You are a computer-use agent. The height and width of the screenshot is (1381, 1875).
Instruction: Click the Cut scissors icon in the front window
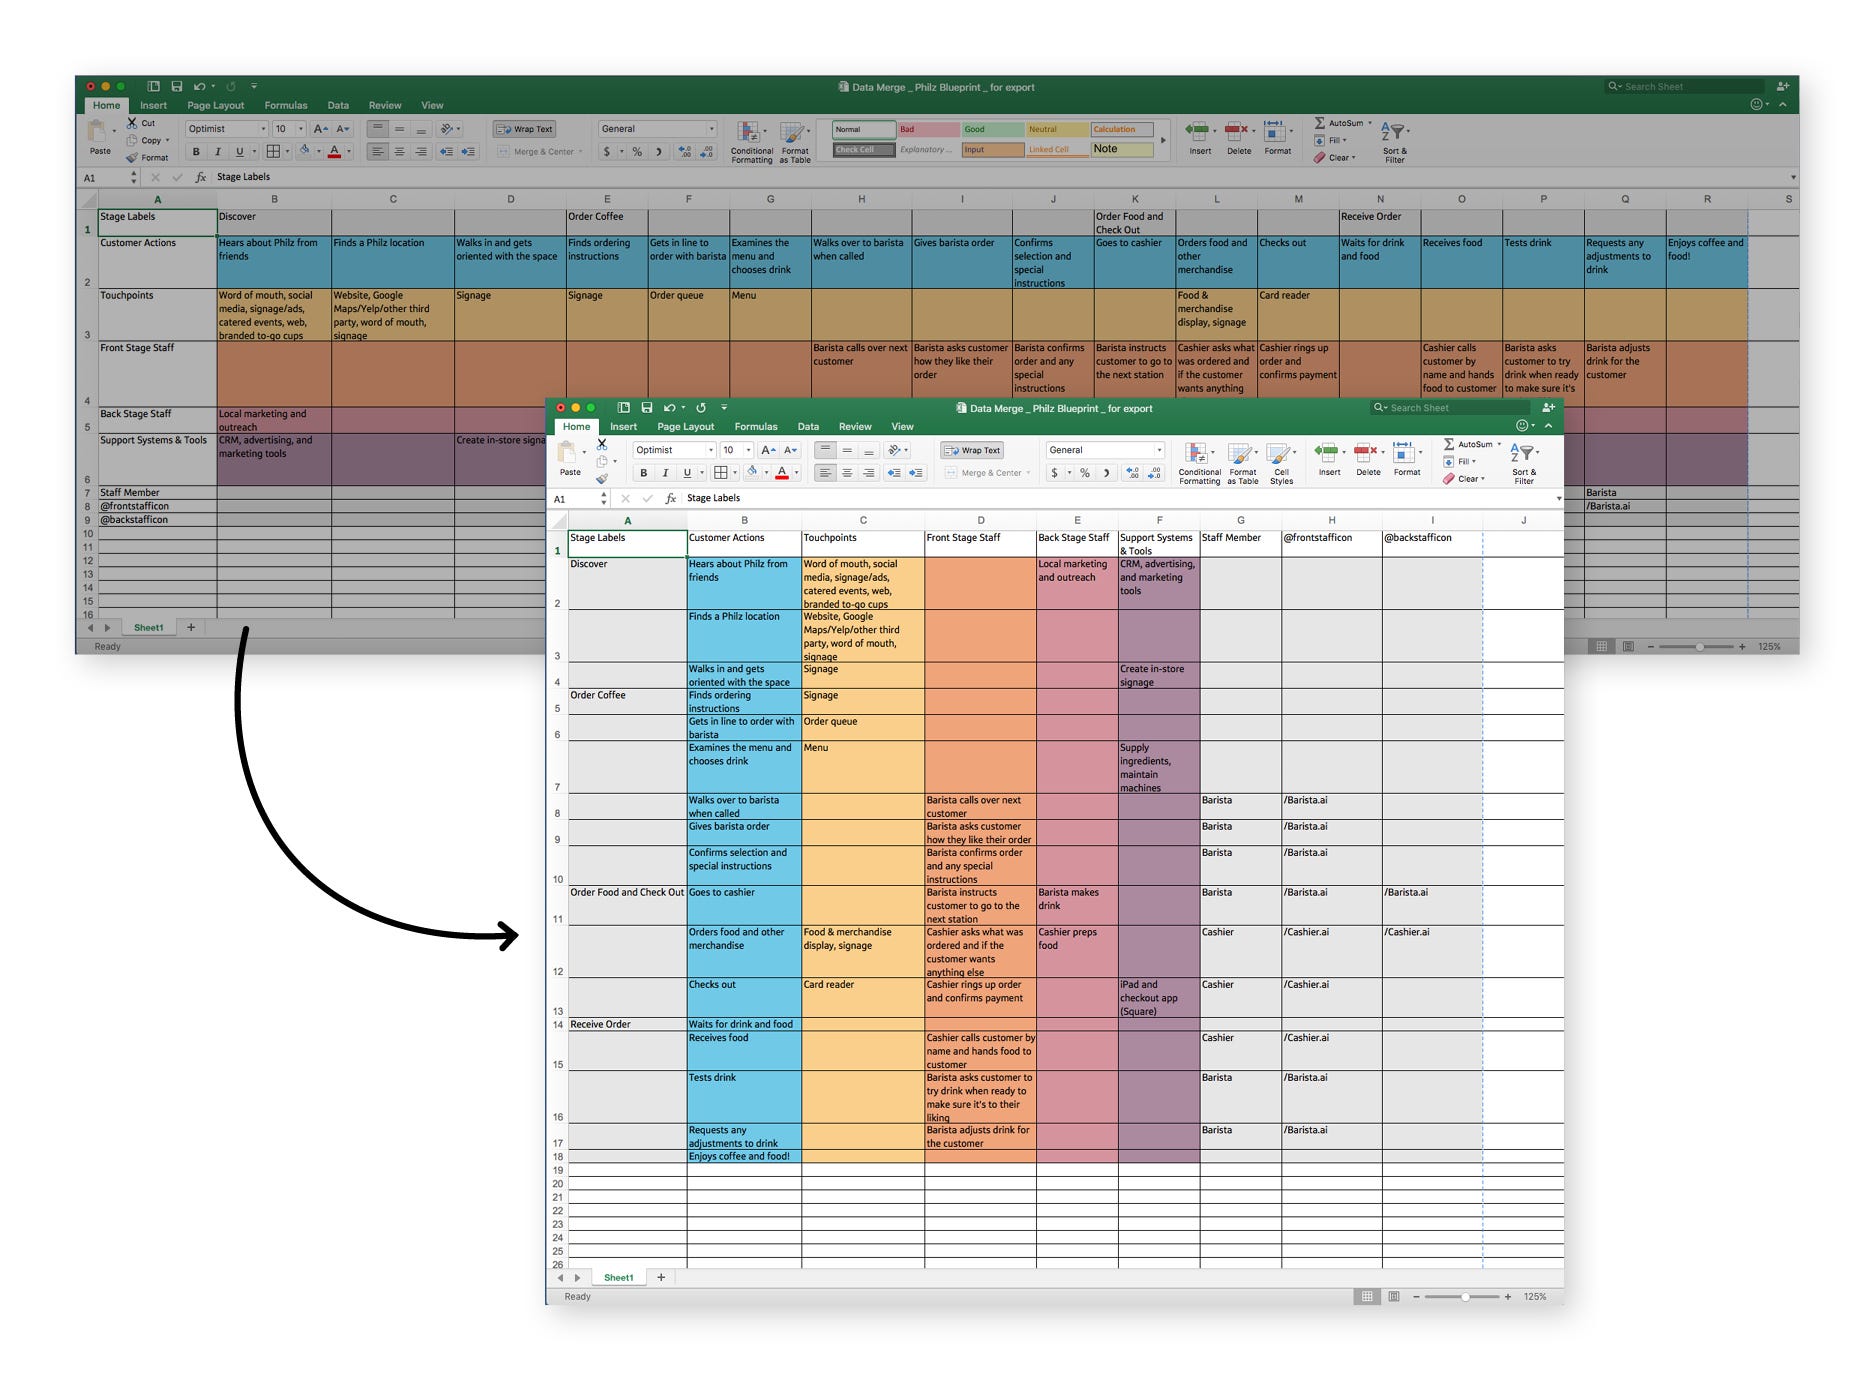(x=602, y=444)
